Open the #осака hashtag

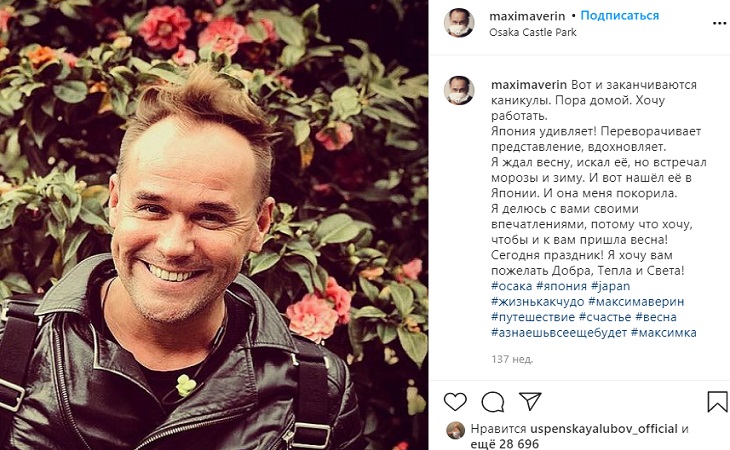click(511, 286)
